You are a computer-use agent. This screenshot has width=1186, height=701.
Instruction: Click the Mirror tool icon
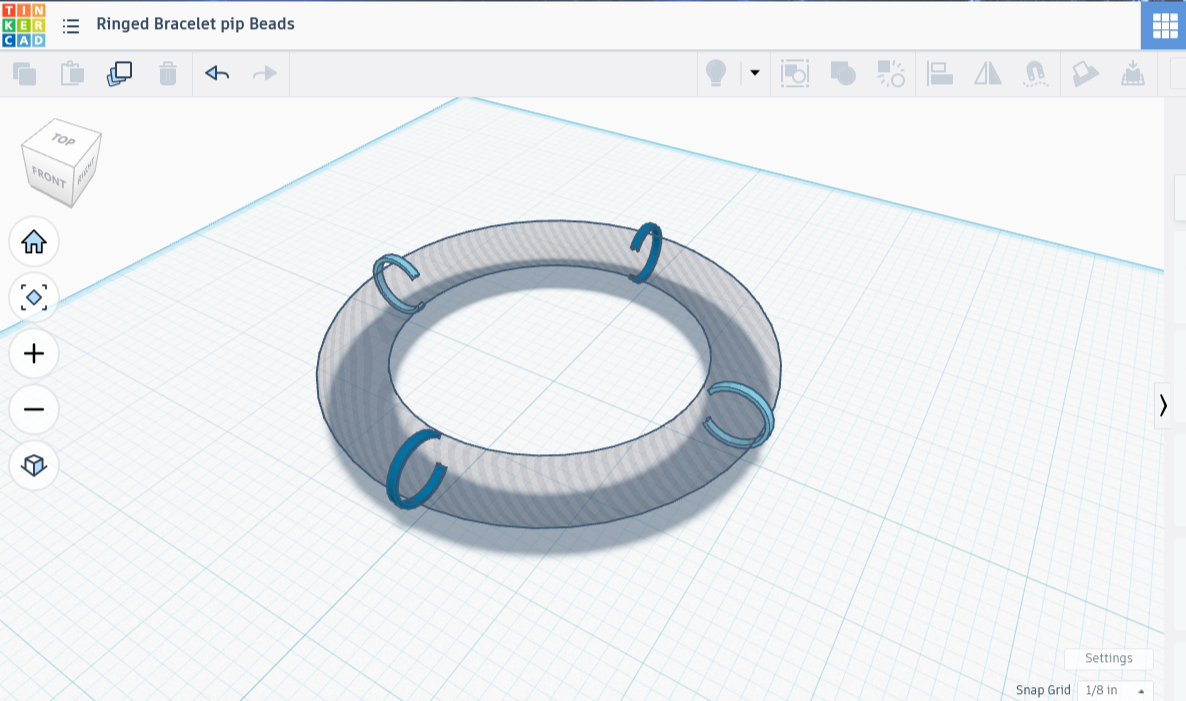tap(988, 73)
